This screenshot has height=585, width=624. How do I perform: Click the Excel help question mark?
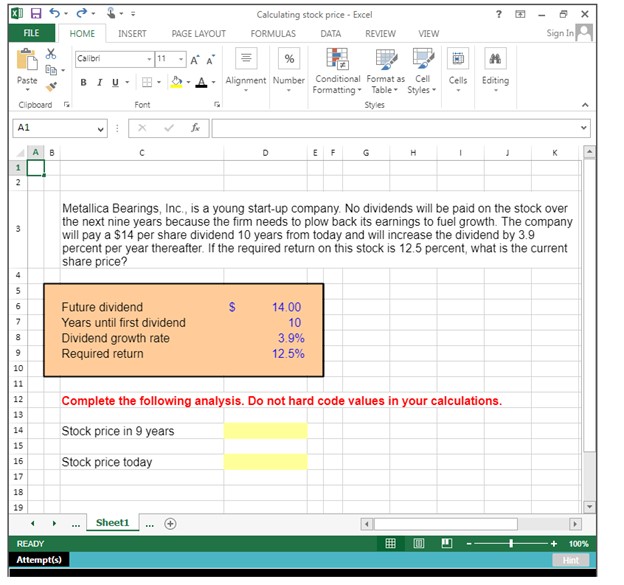pyautogui.click(x=499, y=14)
